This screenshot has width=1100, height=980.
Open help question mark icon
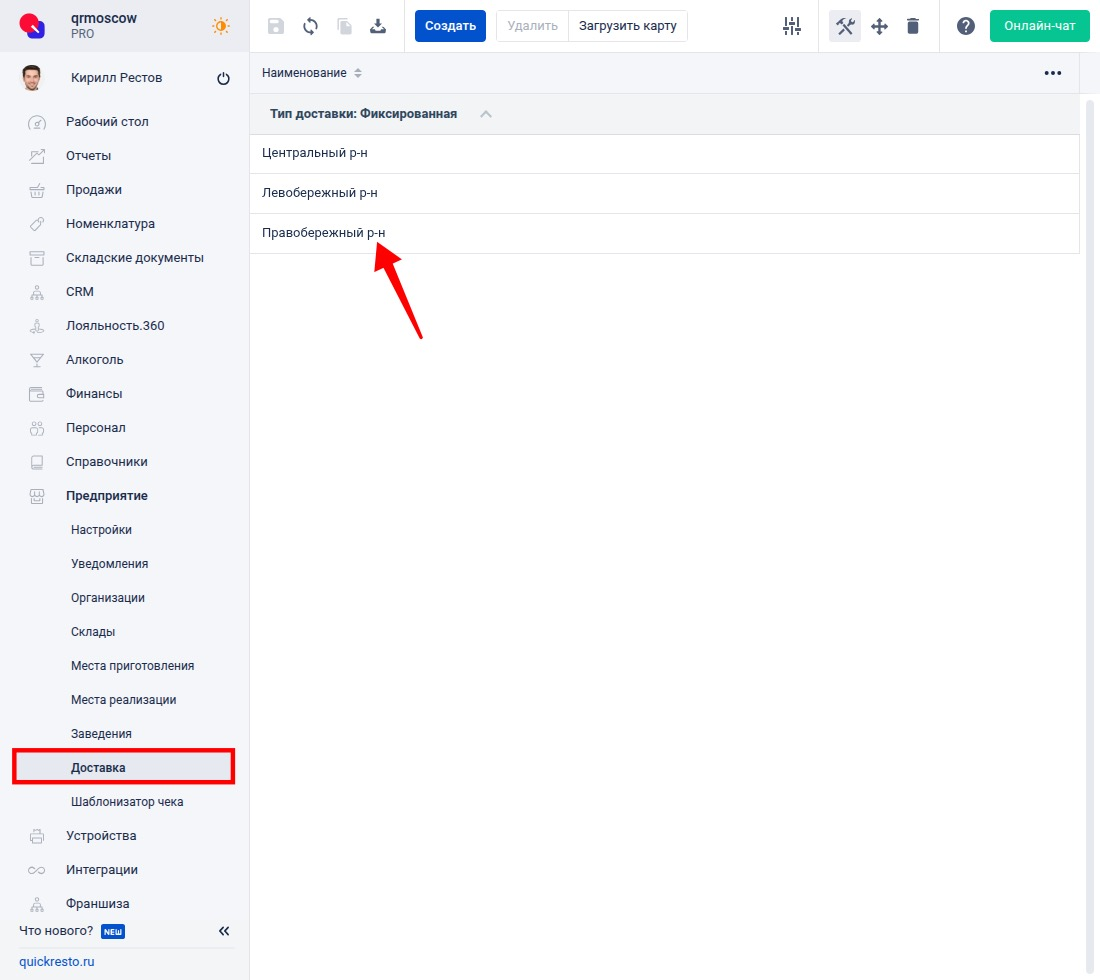965,26
